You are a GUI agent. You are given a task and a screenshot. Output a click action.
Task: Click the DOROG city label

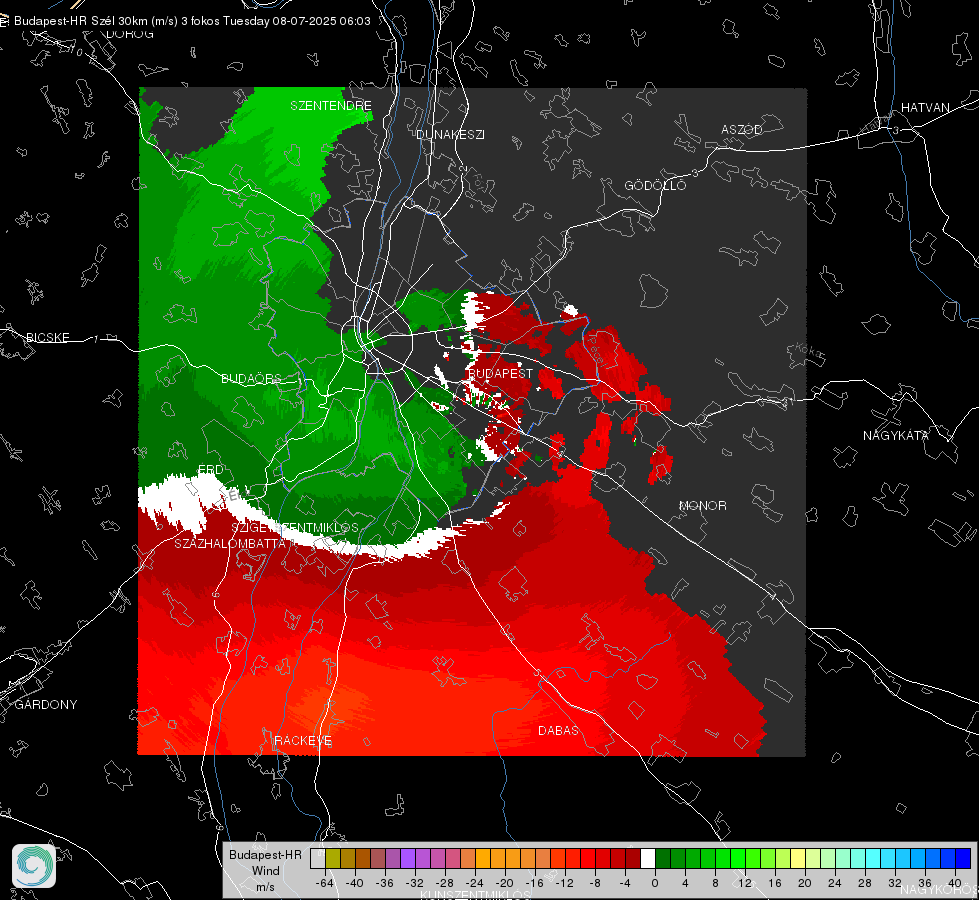130,34
